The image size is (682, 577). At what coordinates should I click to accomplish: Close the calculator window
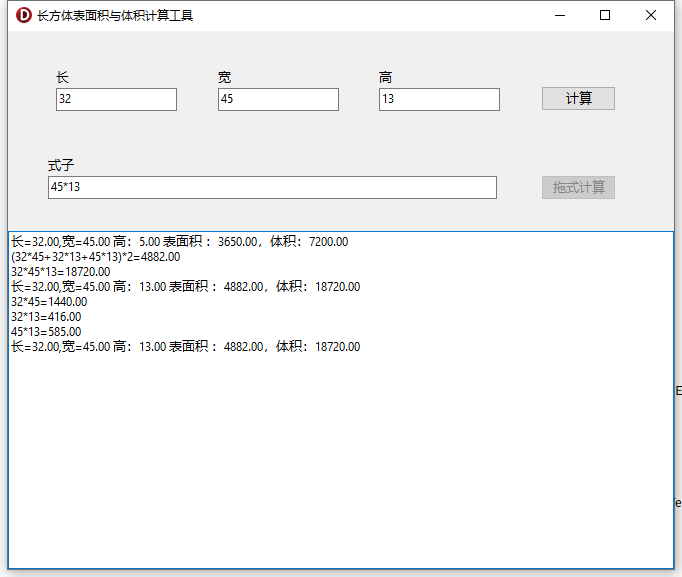tap(651, 16)
